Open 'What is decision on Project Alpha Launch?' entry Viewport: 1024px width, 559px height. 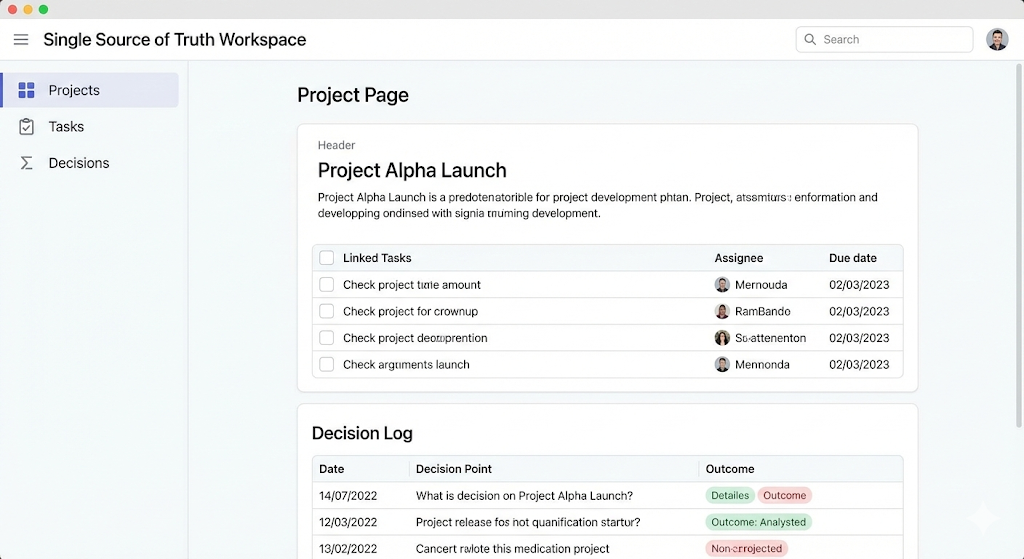[524, 495]
